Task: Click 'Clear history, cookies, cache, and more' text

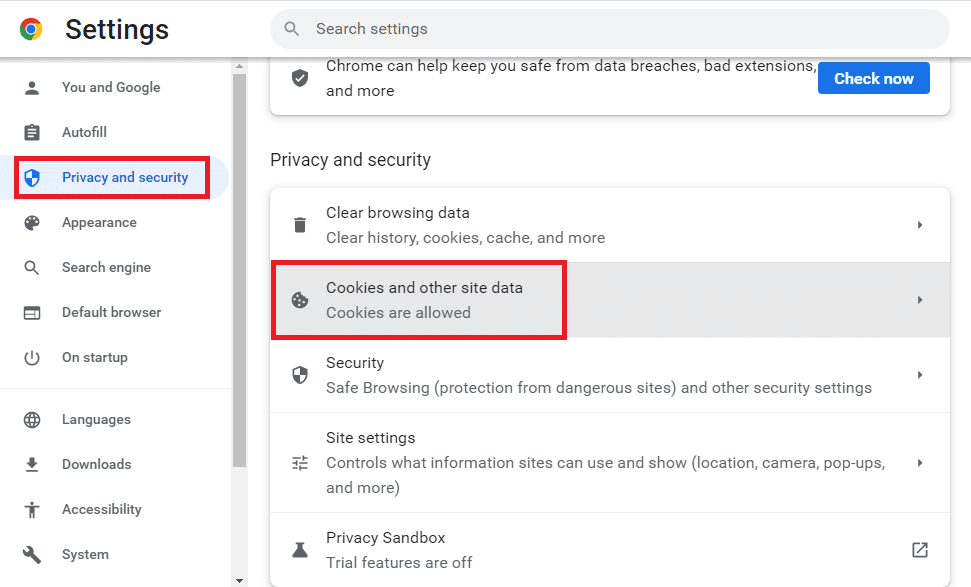Action: [x=466, y=238]
